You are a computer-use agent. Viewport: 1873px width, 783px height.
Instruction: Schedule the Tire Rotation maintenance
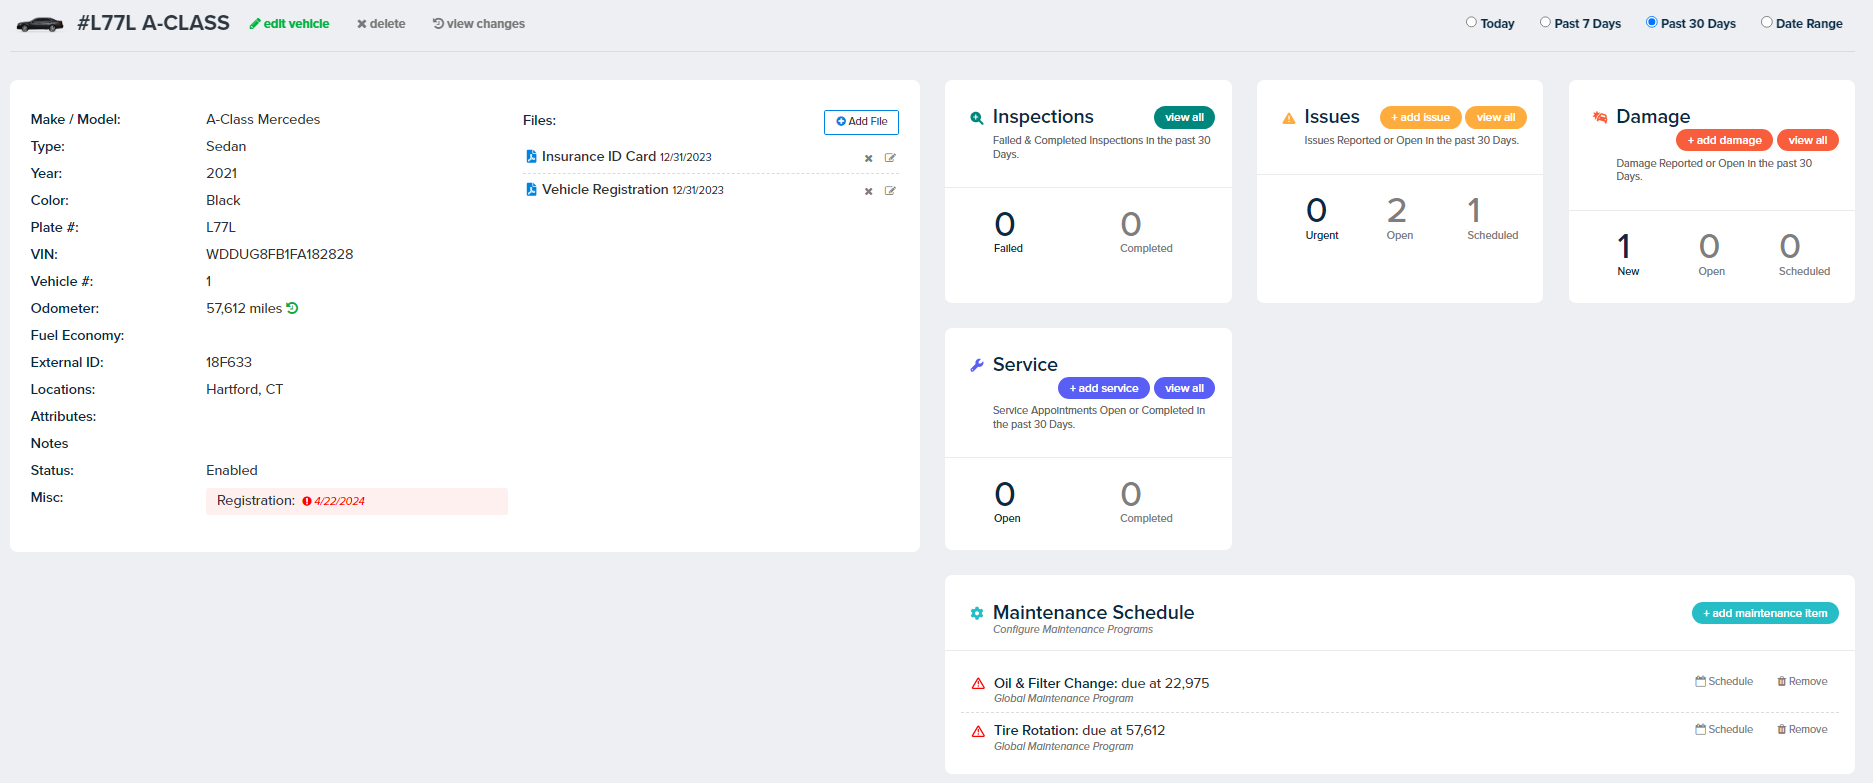point(1724,729)
